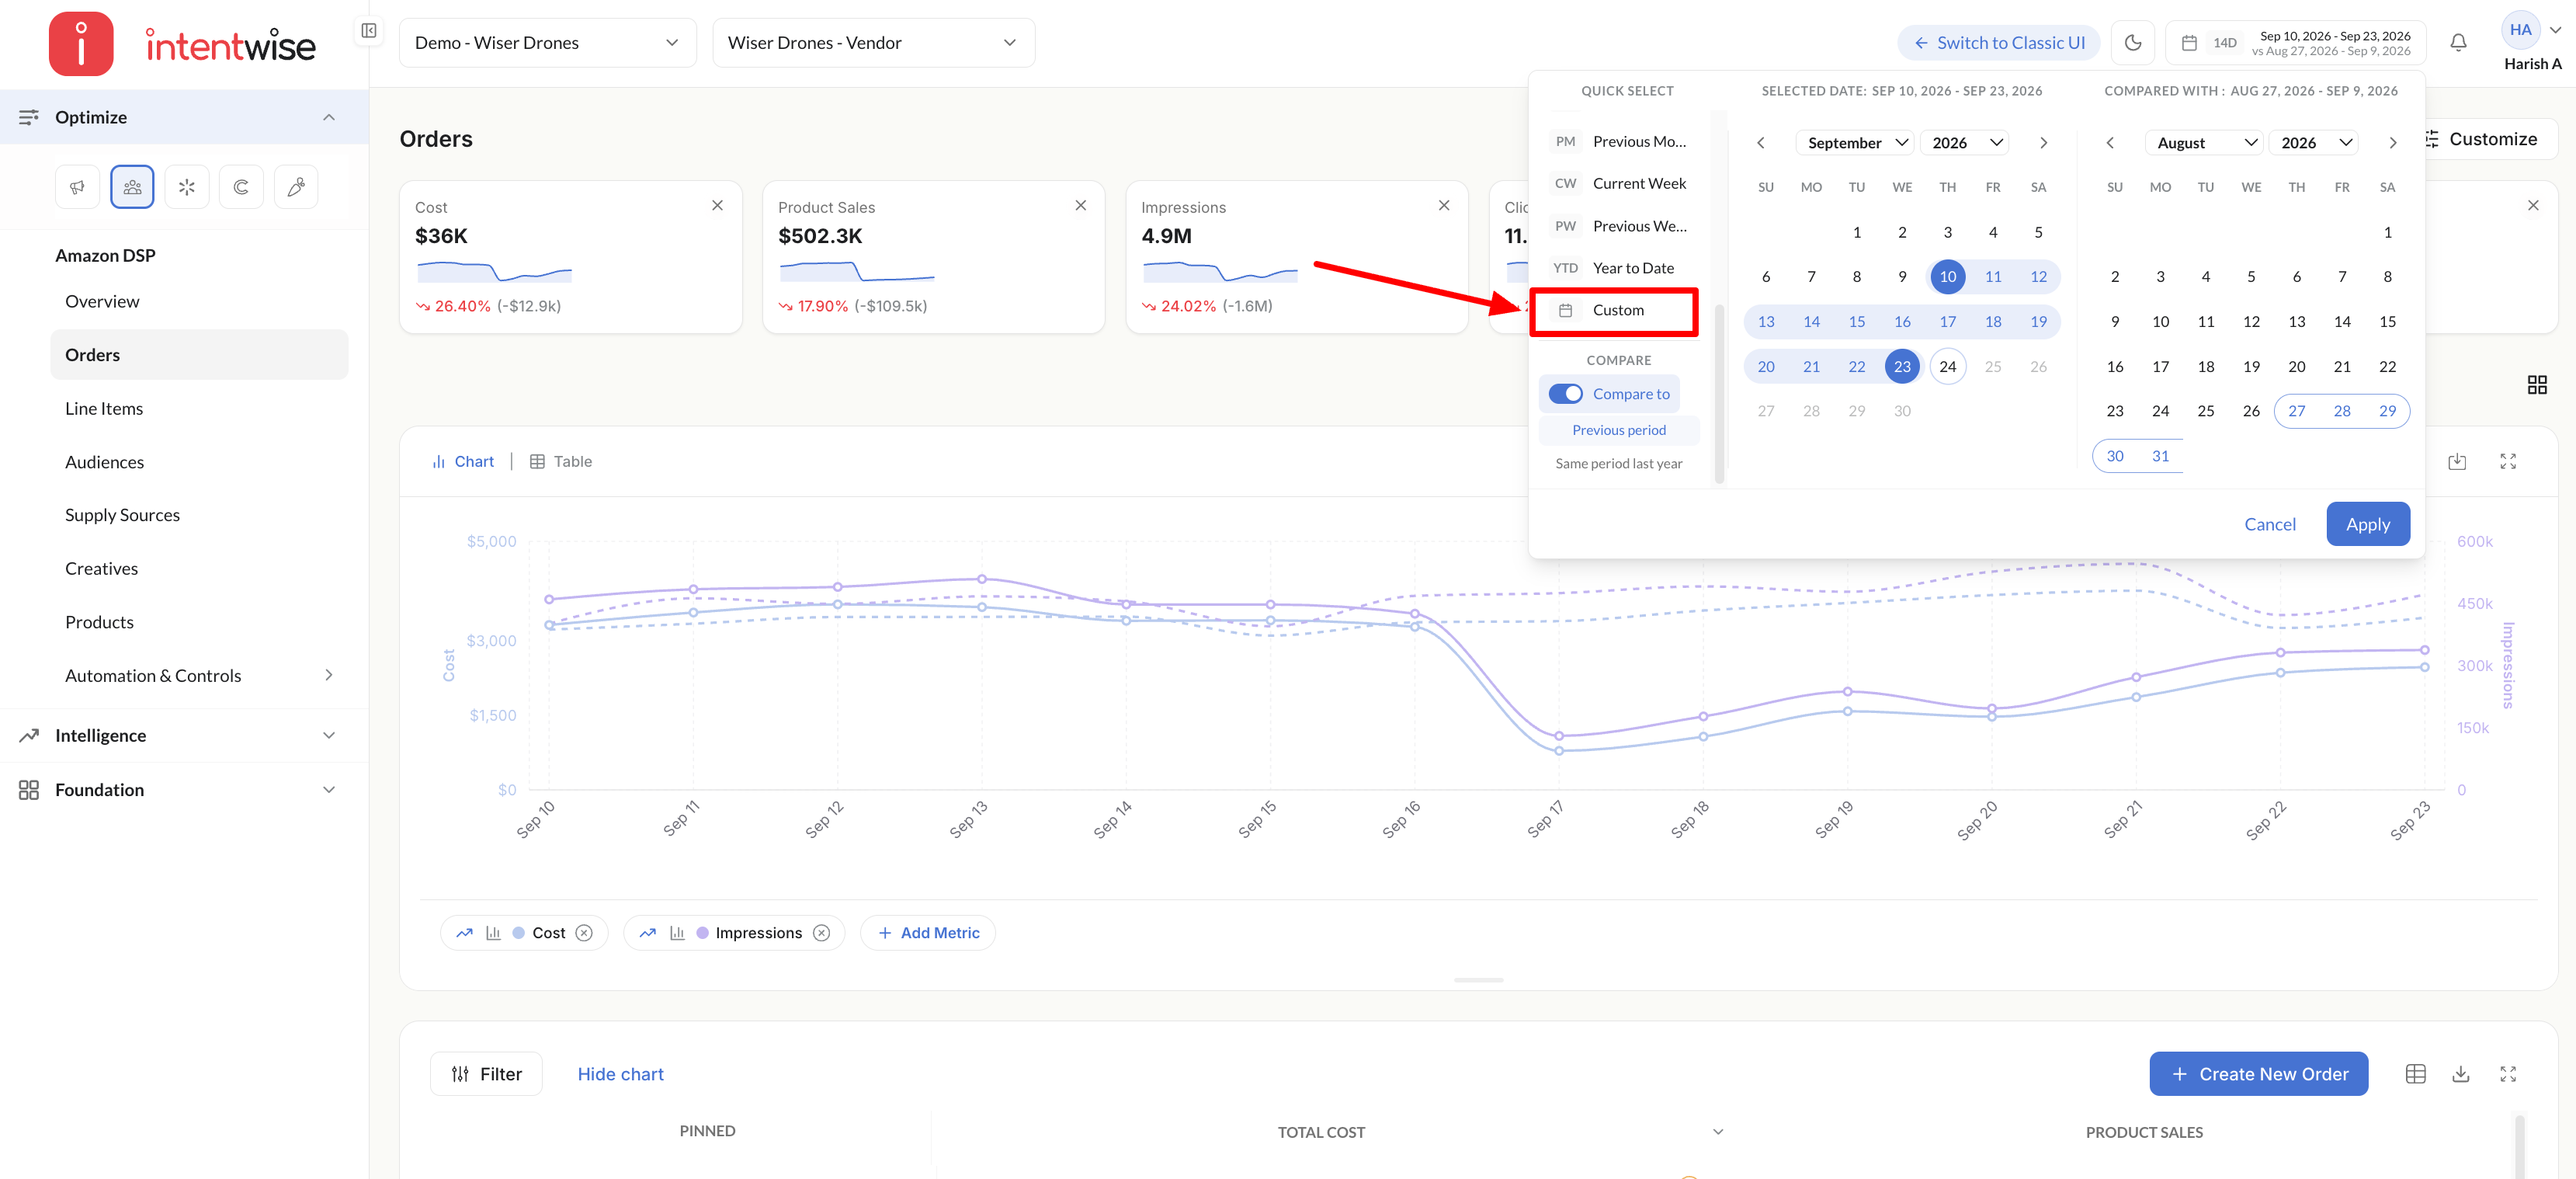The image size is (2576, 1179).
Task: Open the September month dropdown
Action: 1856,143
